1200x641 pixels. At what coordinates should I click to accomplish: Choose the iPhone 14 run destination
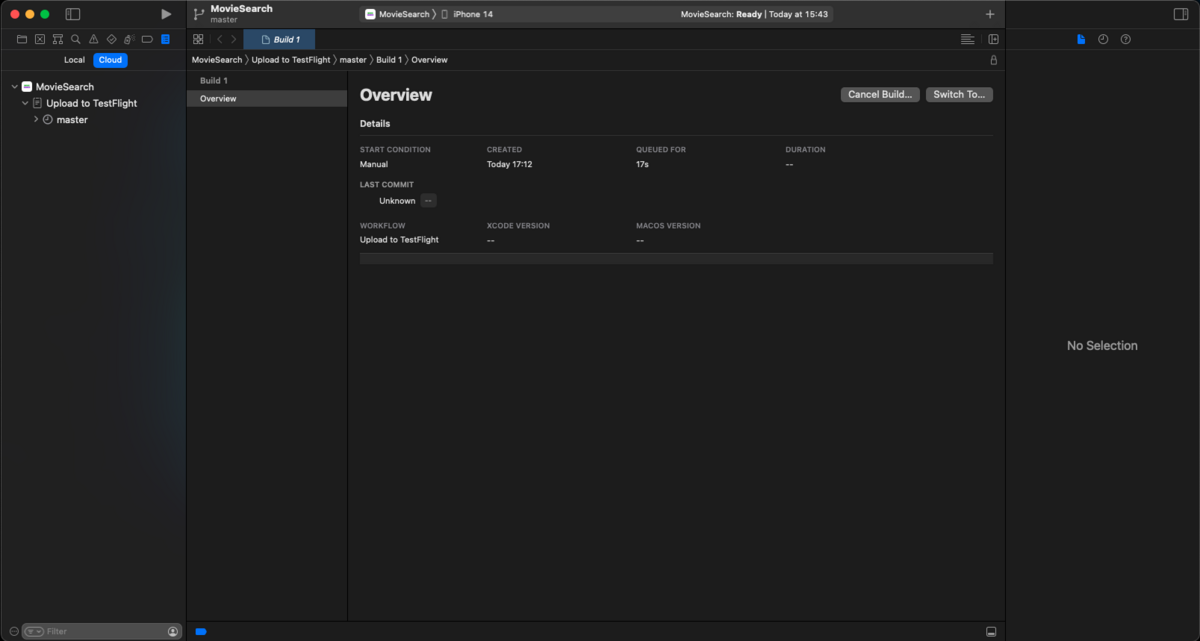click(x=467, y=14)
